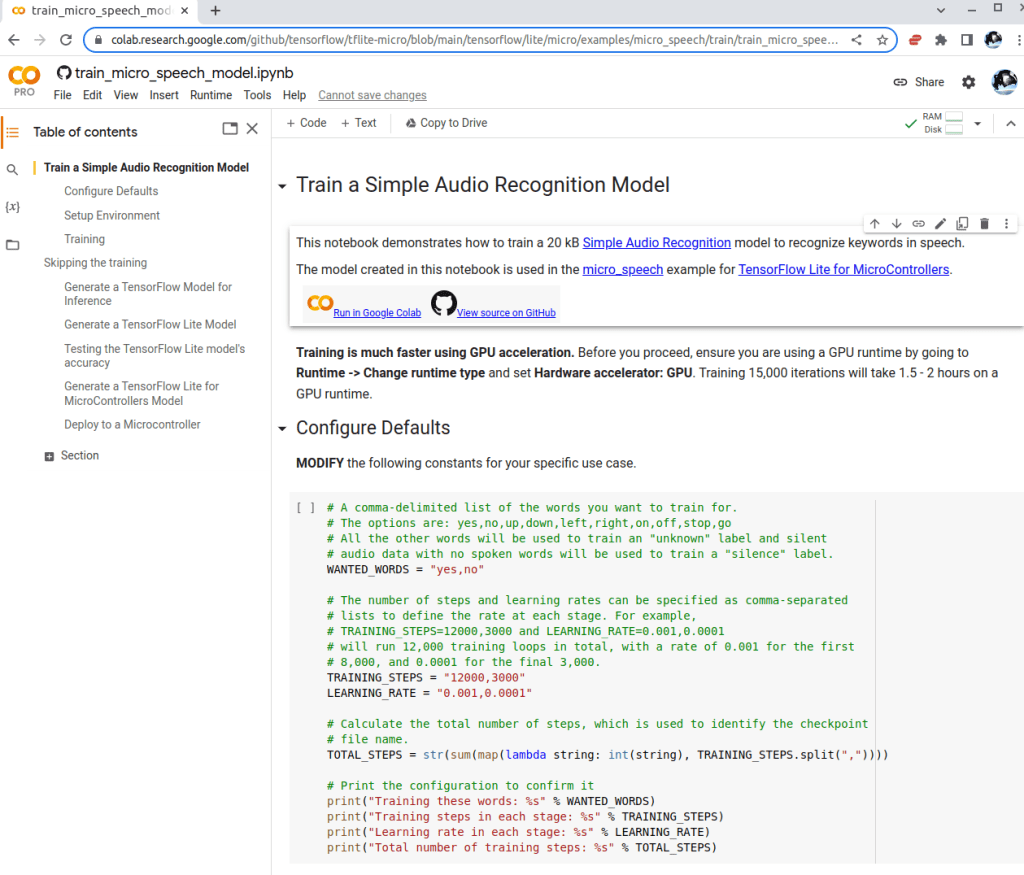Run the Configure Defaults code cell
The height and width of the screenshot is (875, 1024).
pos(306,508)
